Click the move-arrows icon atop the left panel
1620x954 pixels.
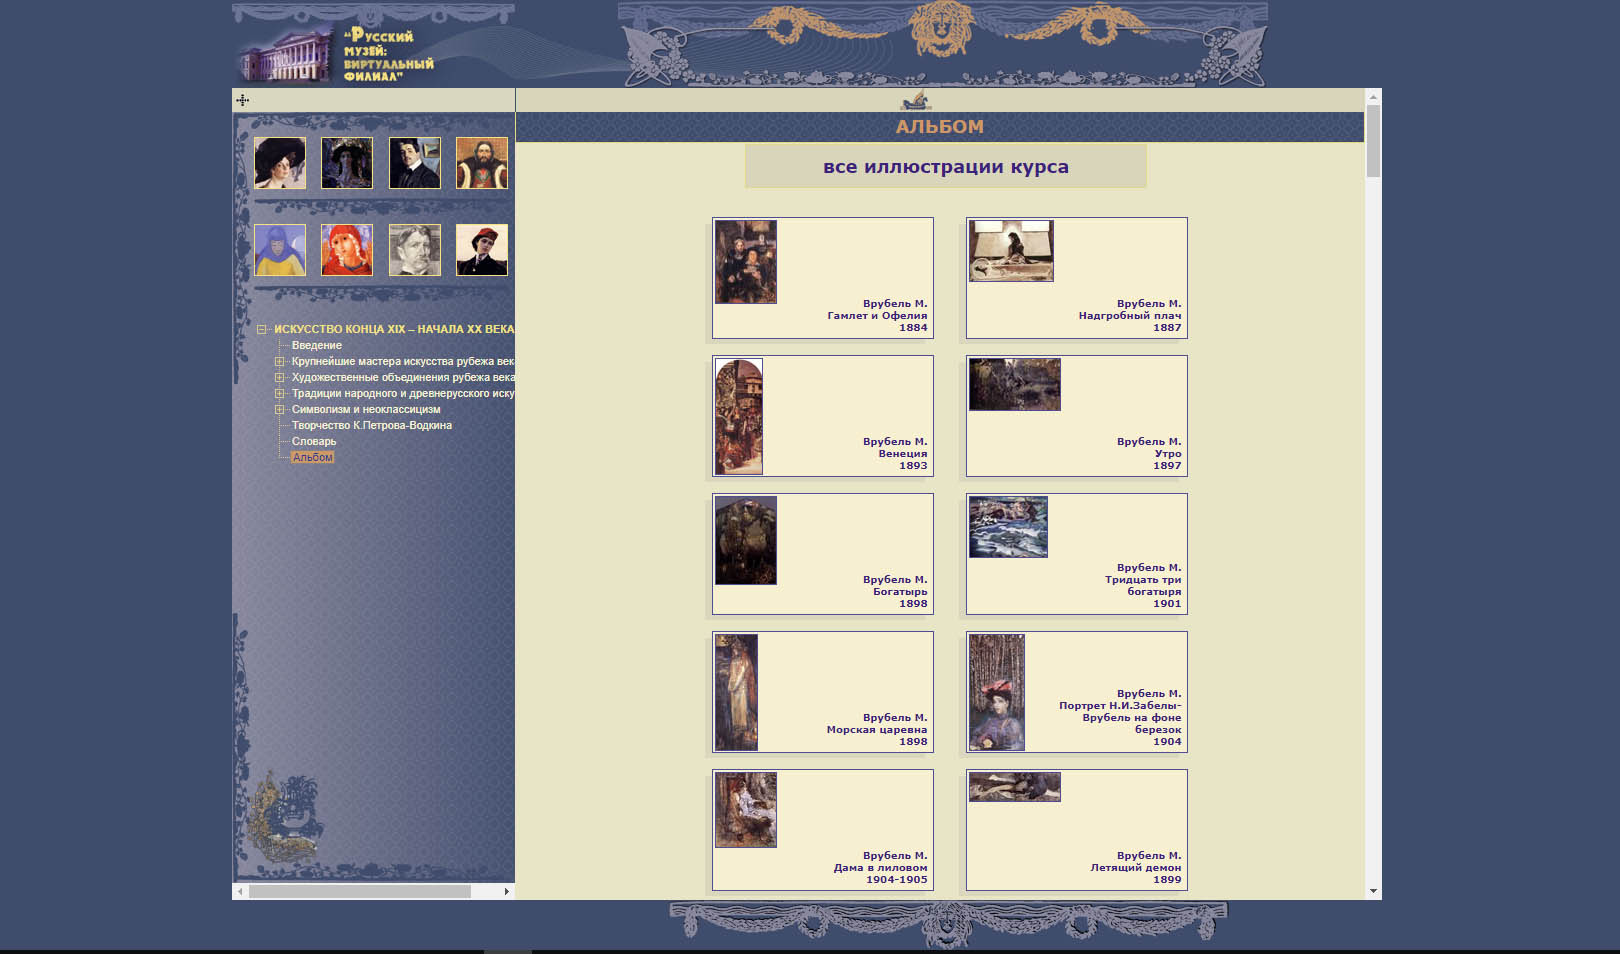[x=242, y=100]
